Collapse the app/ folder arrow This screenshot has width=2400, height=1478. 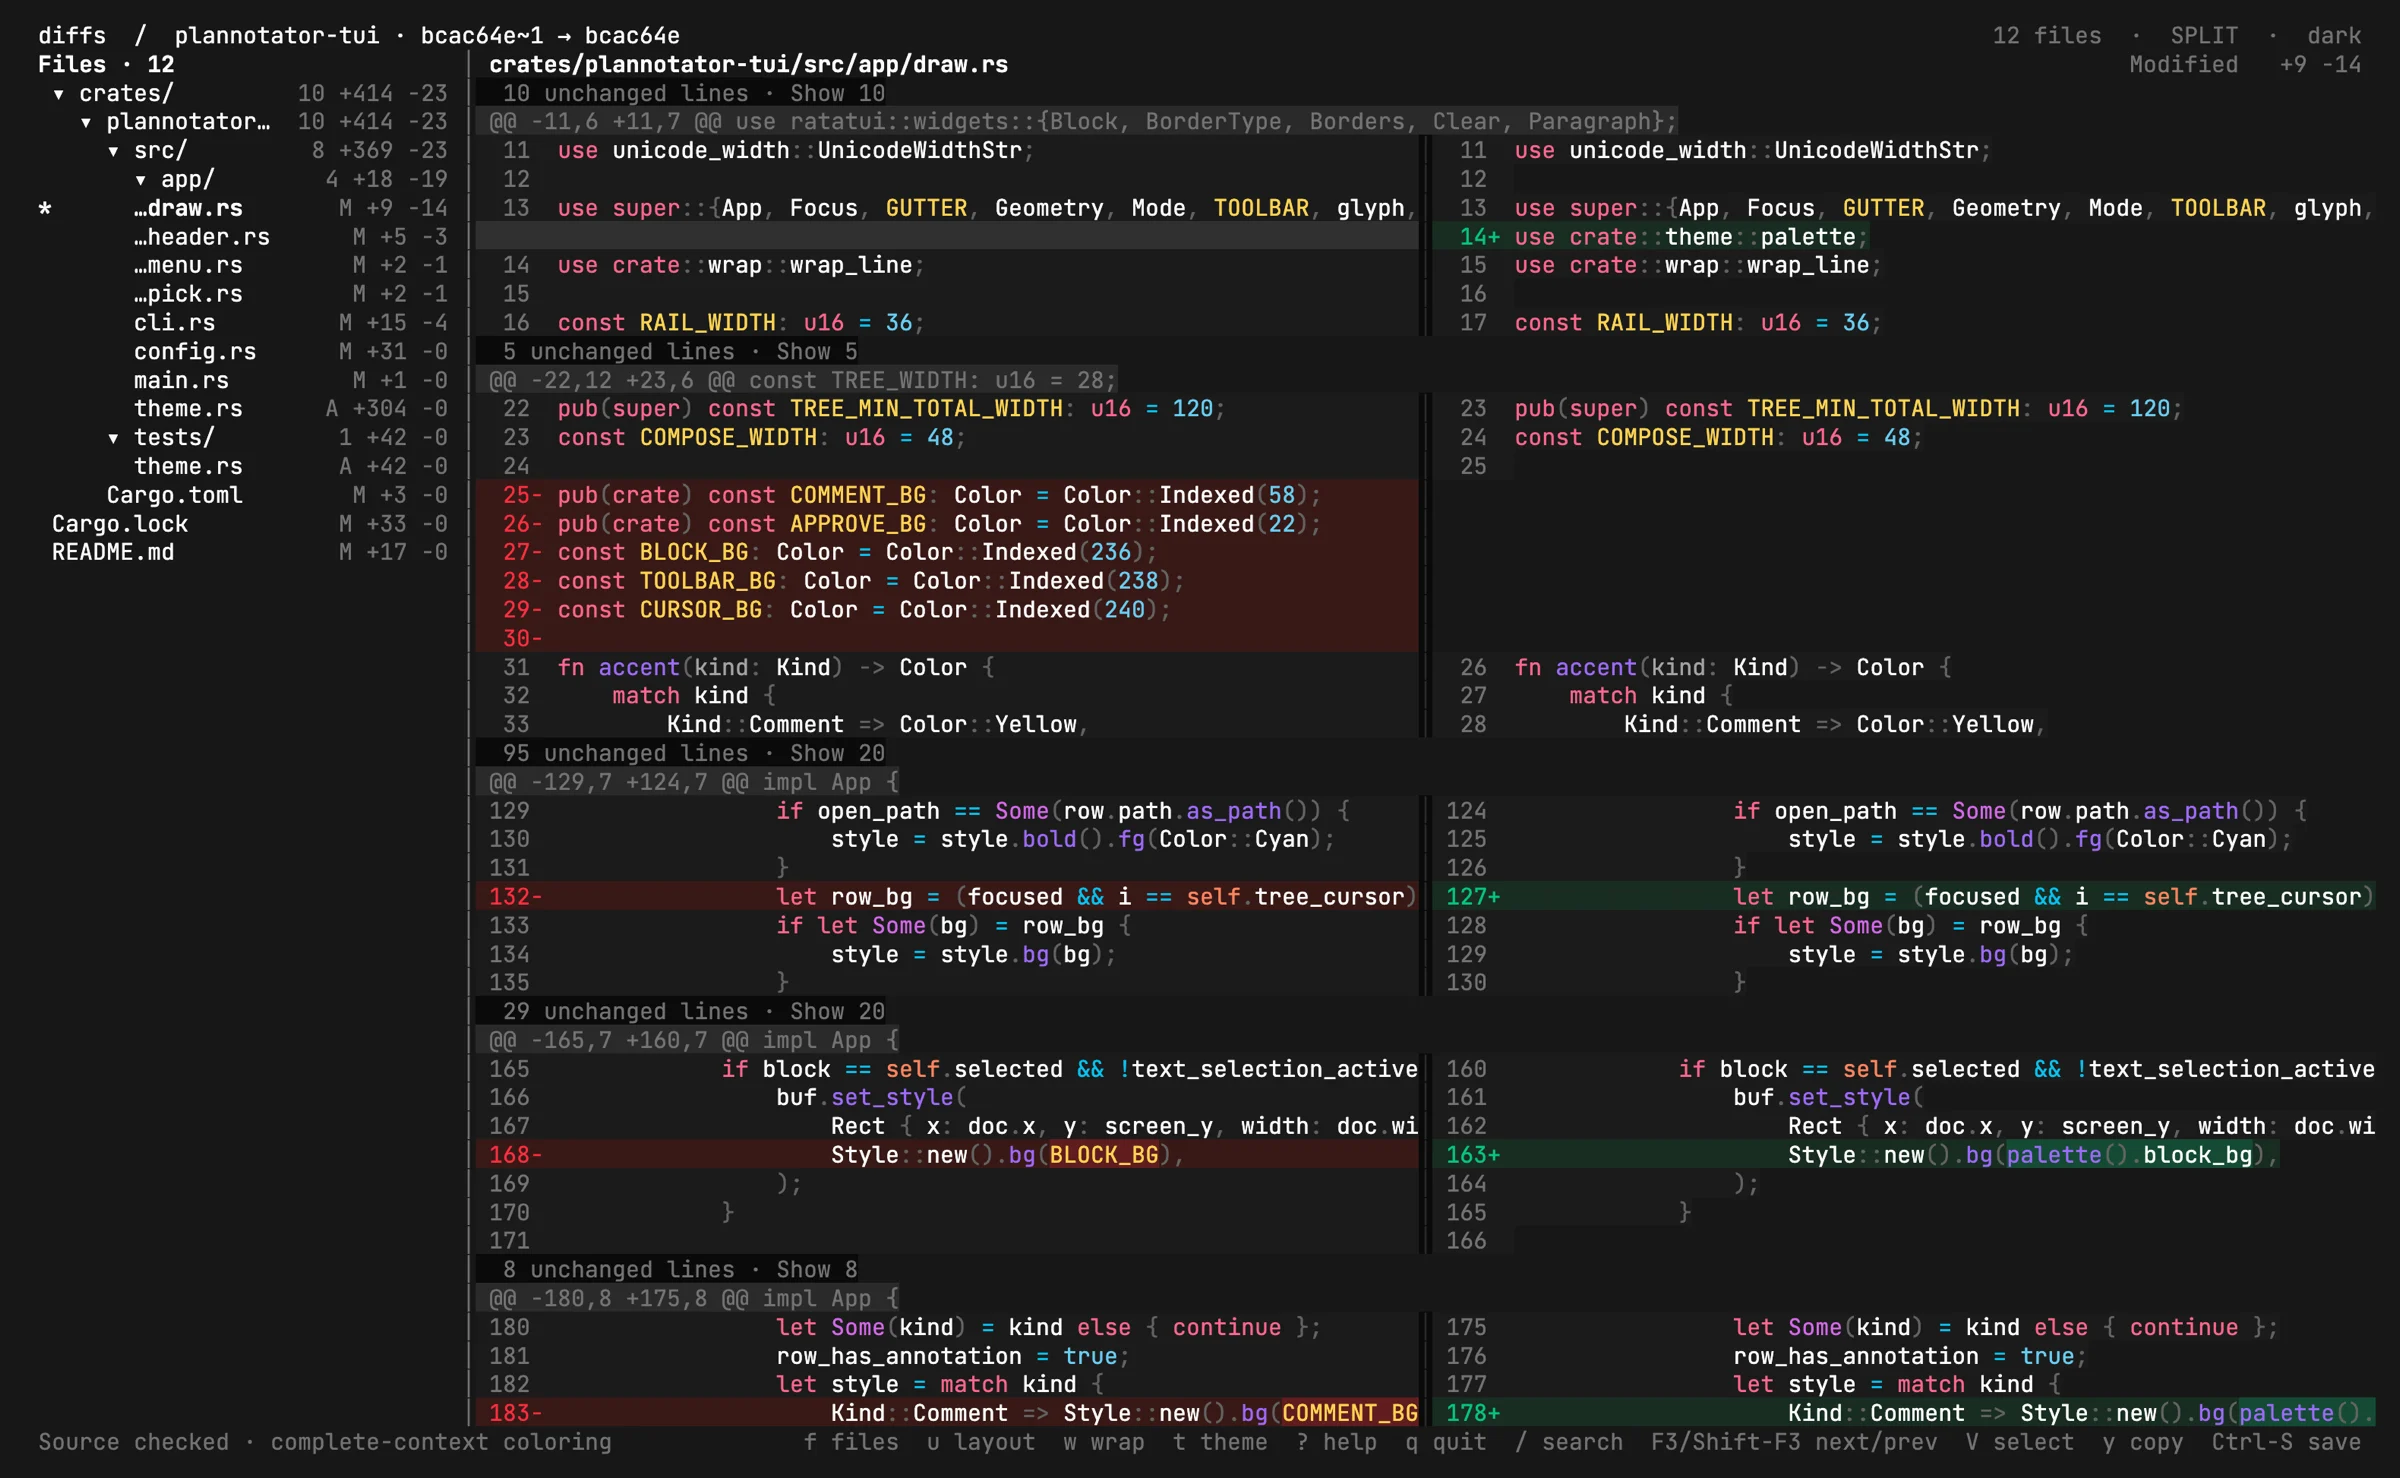[141, 180]
